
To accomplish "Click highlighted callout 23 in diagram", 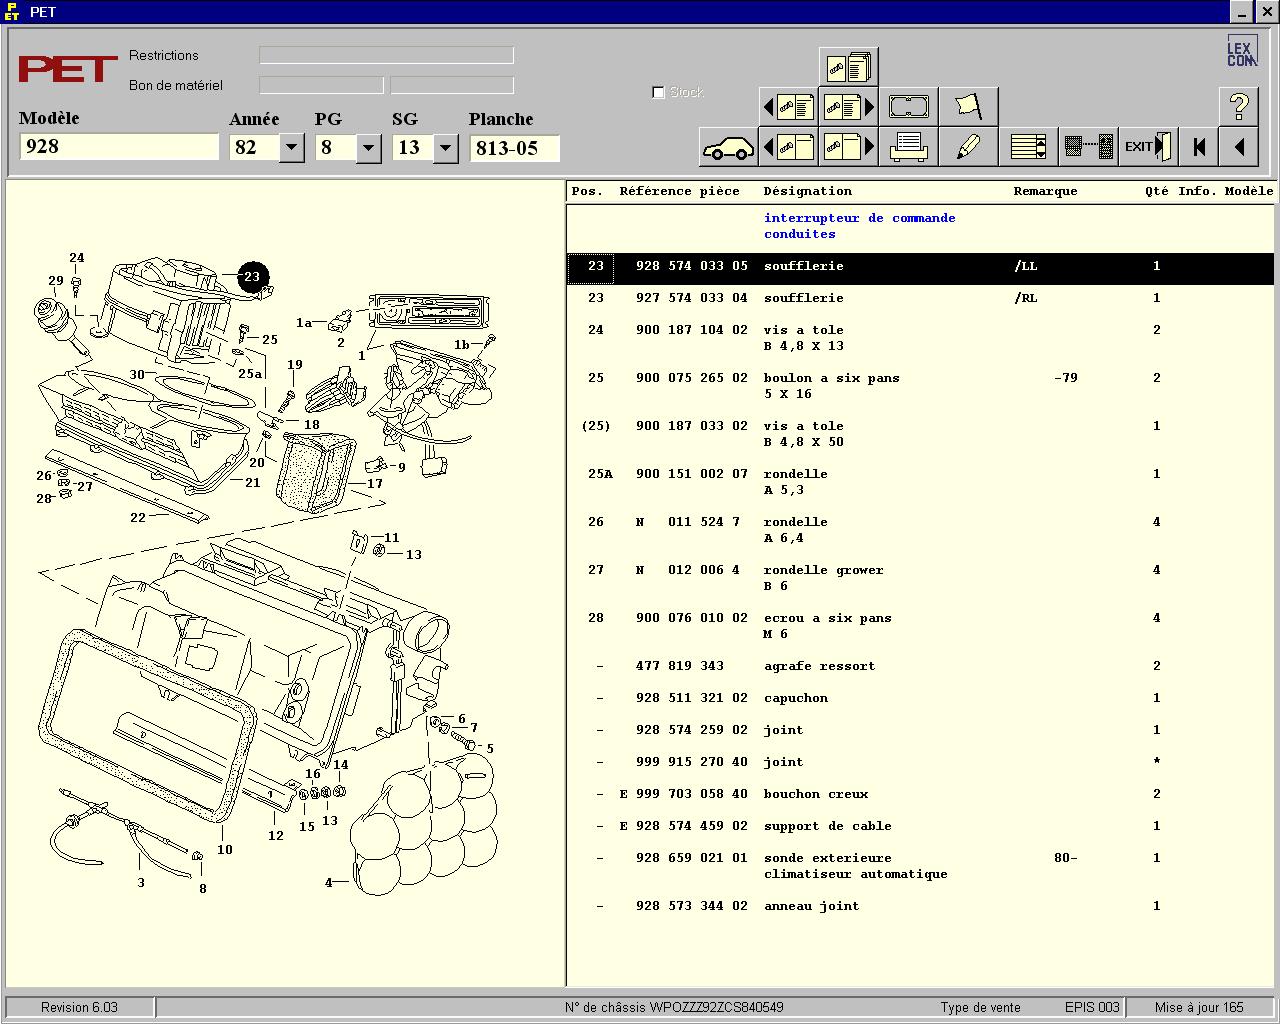I will (x=252, y=277).
